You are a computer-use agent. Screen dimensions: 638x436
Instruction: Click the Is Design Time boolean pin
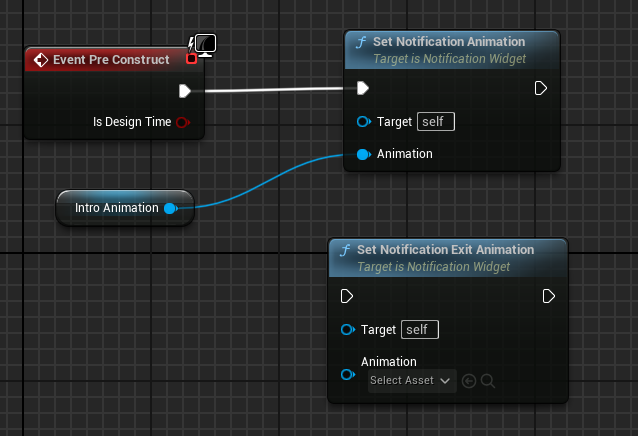[x=183, y=122]
